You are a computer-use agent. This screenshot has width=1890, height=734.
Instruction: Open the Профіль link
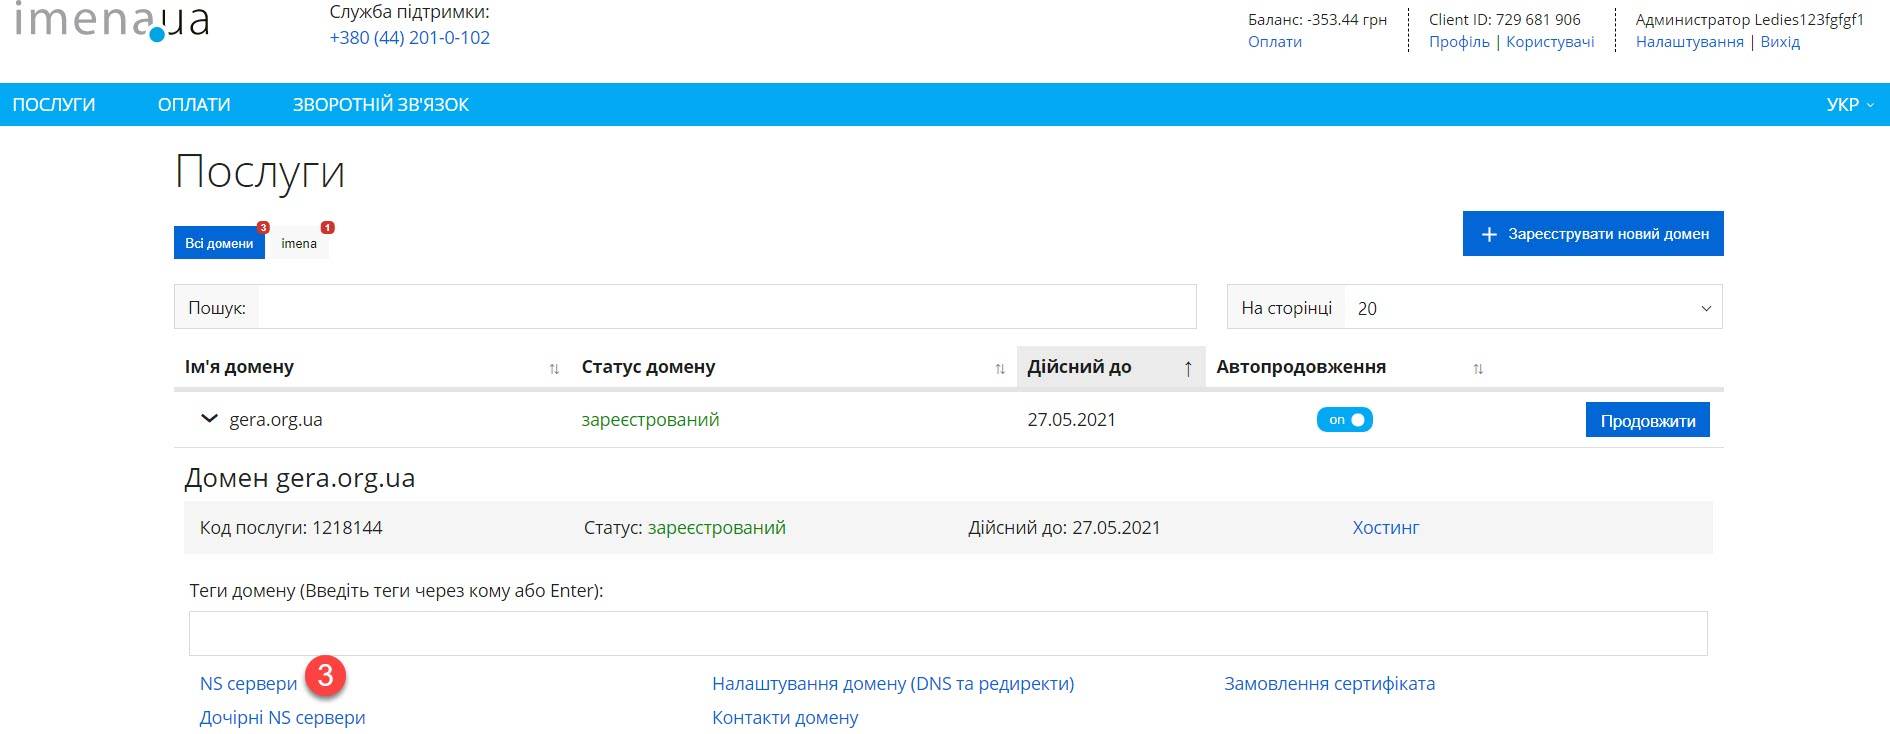click(1459, 42)
